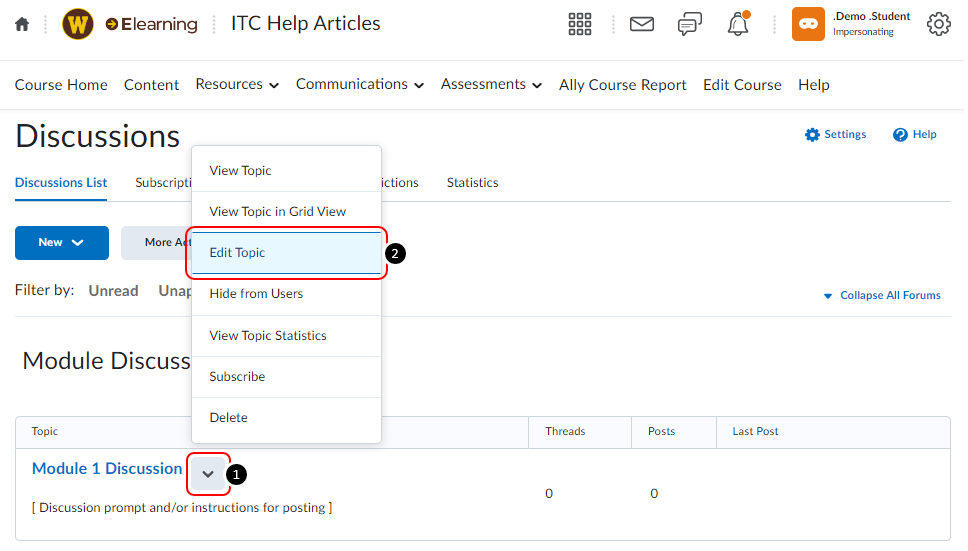968x551 pixels.
Task: Filter by Unread posts
Action: pos(114,291)
